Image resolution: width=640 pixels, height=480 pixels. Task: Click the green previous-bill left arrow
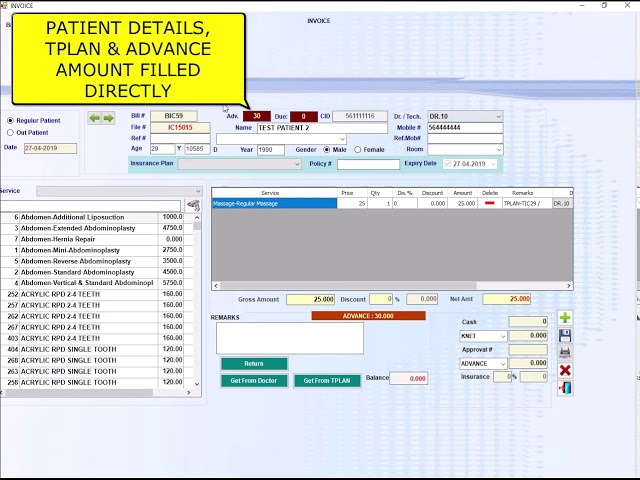[95, 118]
